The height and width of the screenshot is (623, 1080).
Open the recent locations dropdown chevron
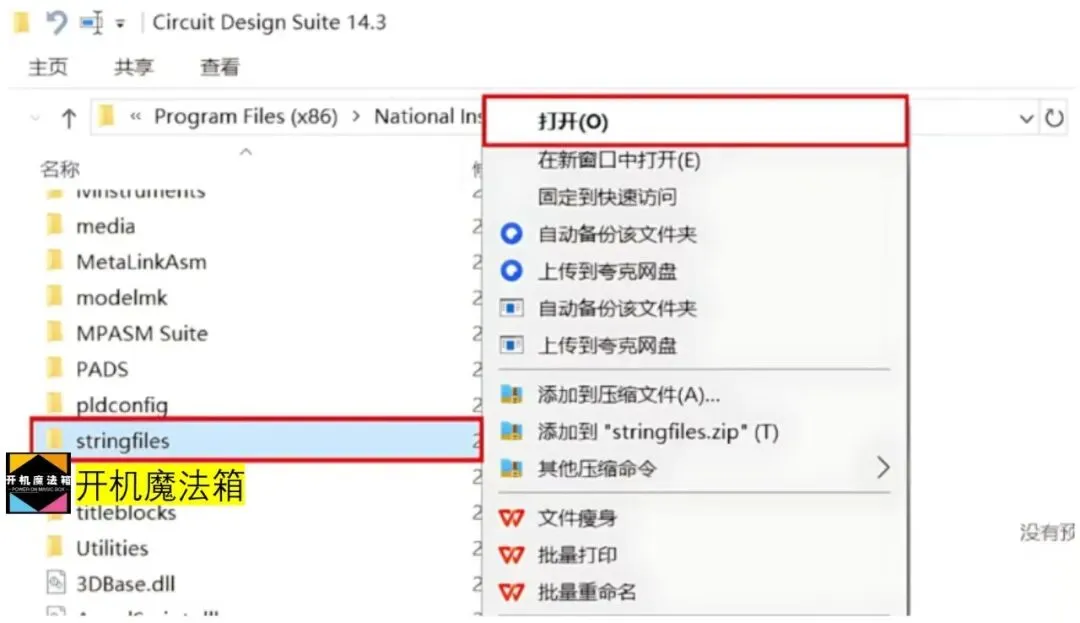point(35,118)
